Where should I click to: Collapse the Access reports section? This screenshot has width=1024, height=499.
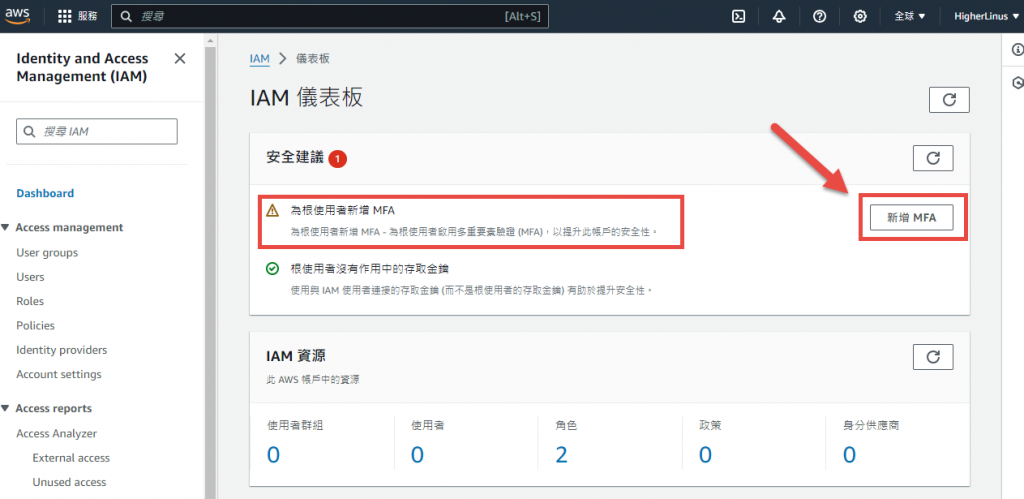pyautogui.click(x=5, y=408)
